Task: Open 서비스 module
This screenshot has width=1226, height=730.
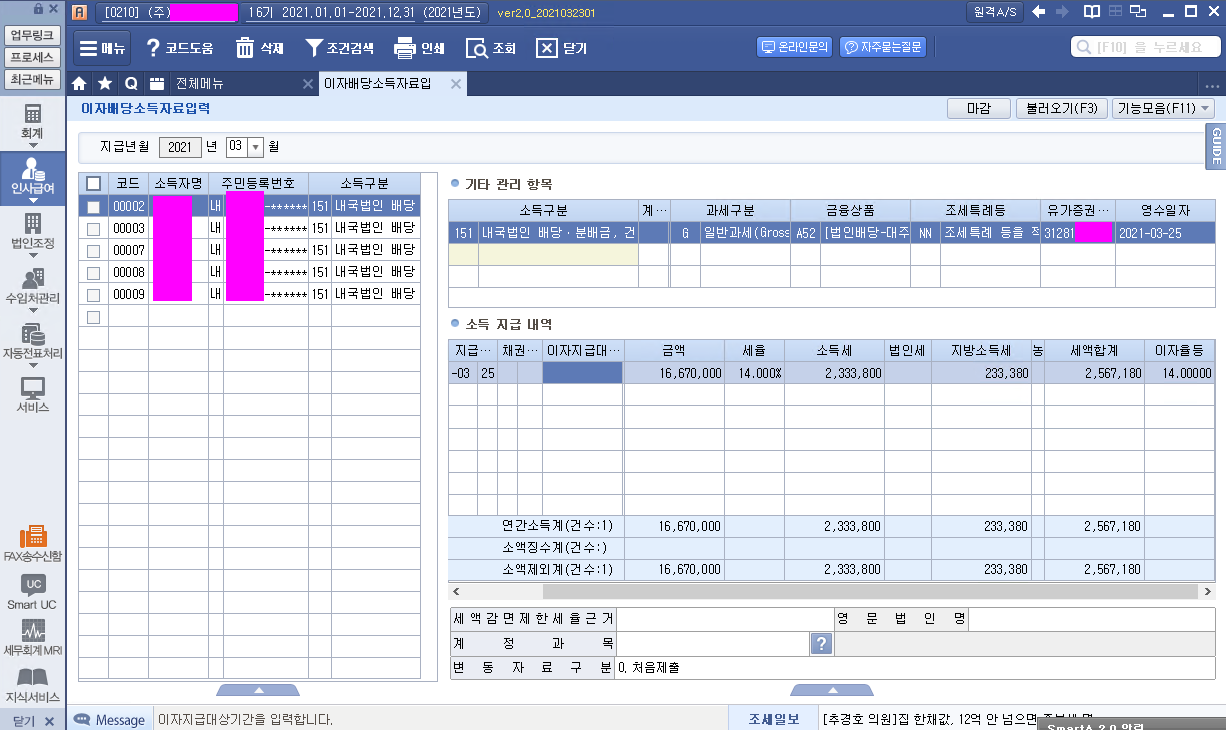Action: tap(33, 395)
